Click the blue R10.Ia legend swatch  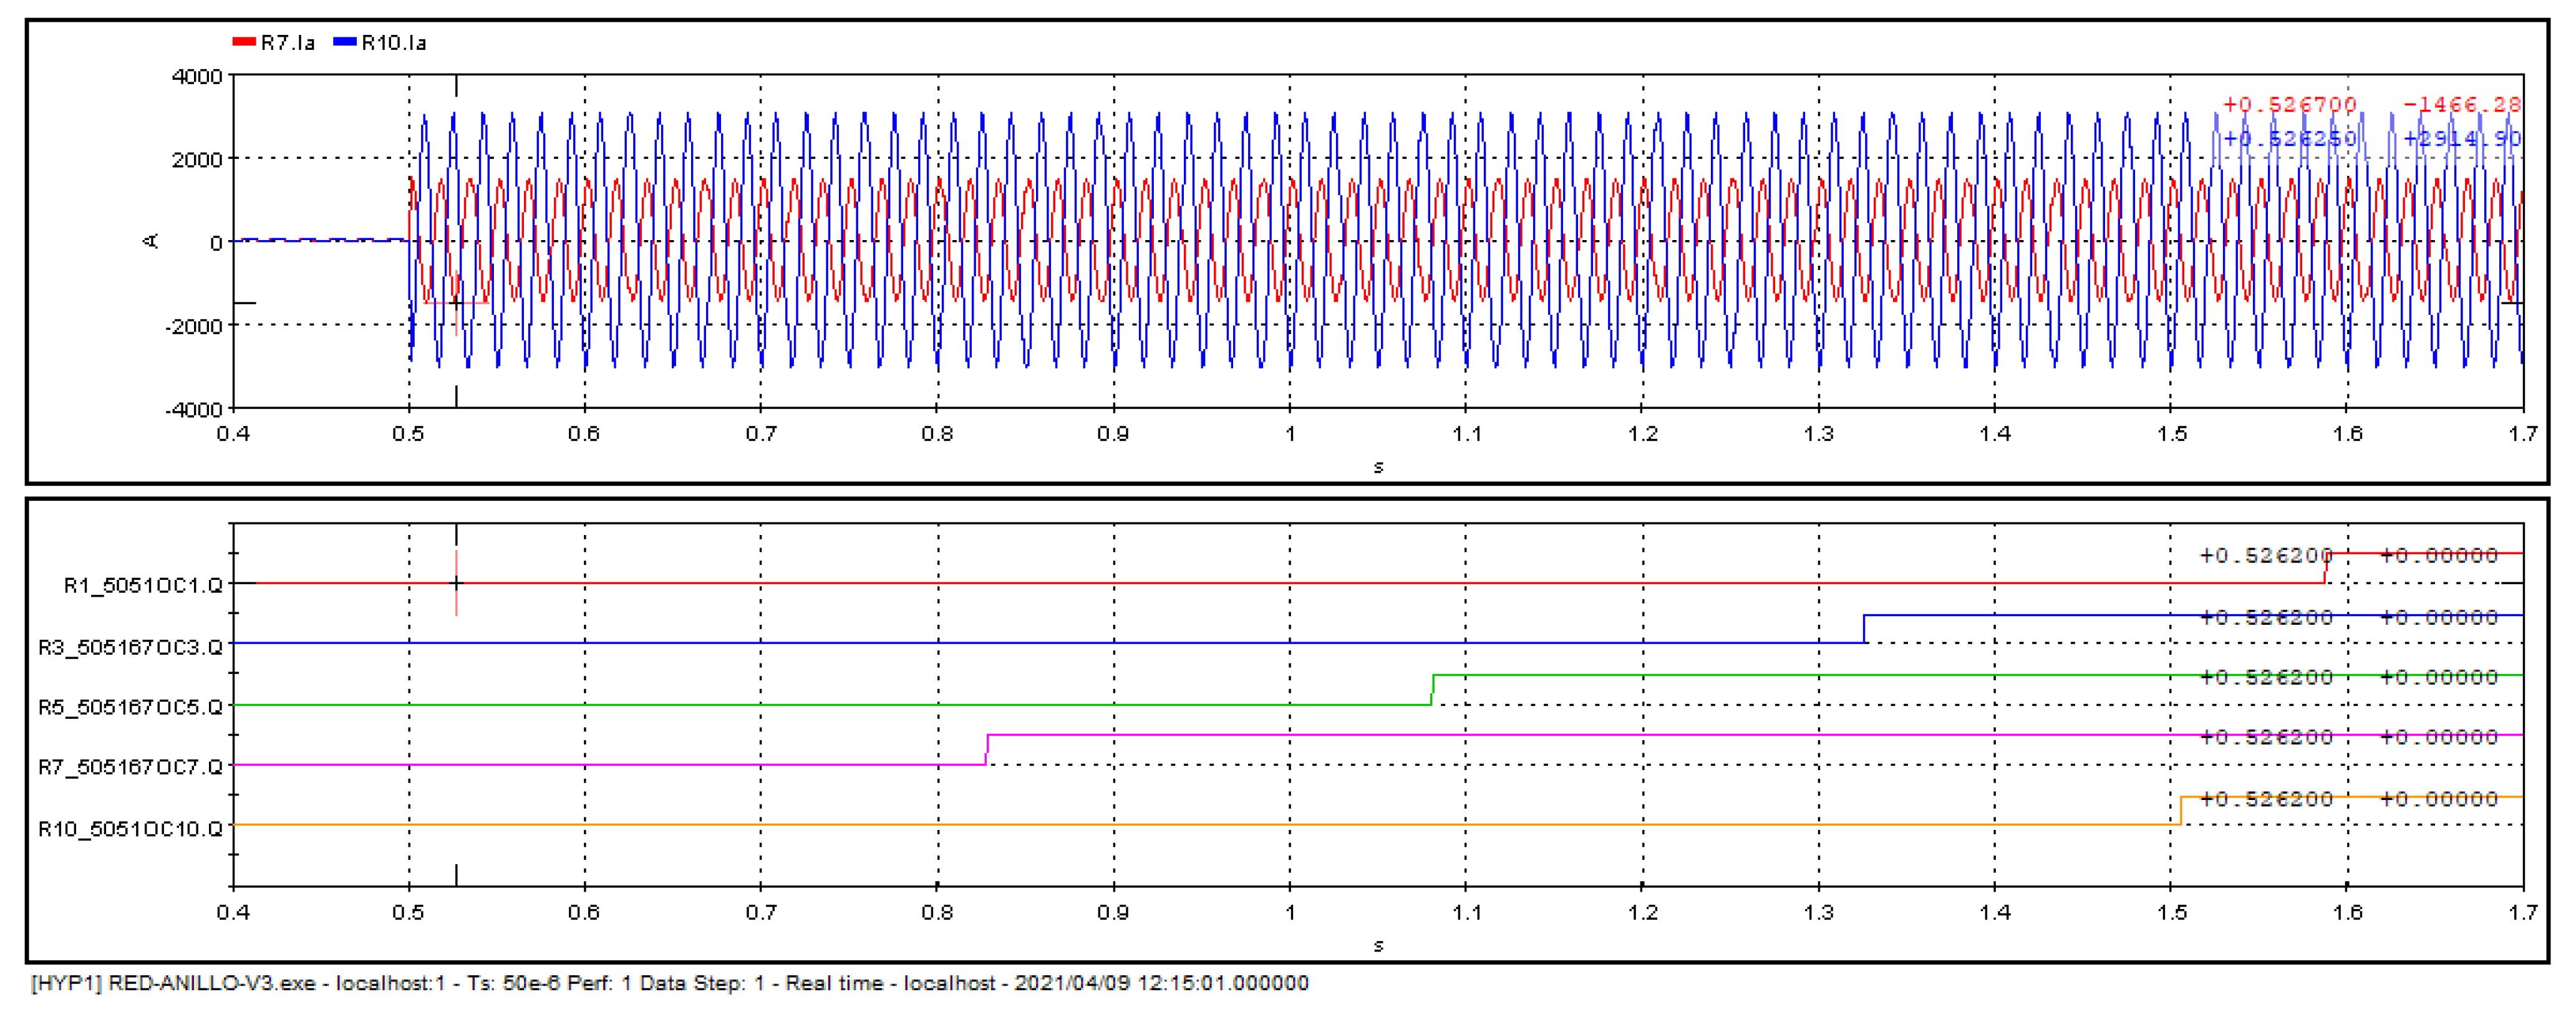pos(345,42)
